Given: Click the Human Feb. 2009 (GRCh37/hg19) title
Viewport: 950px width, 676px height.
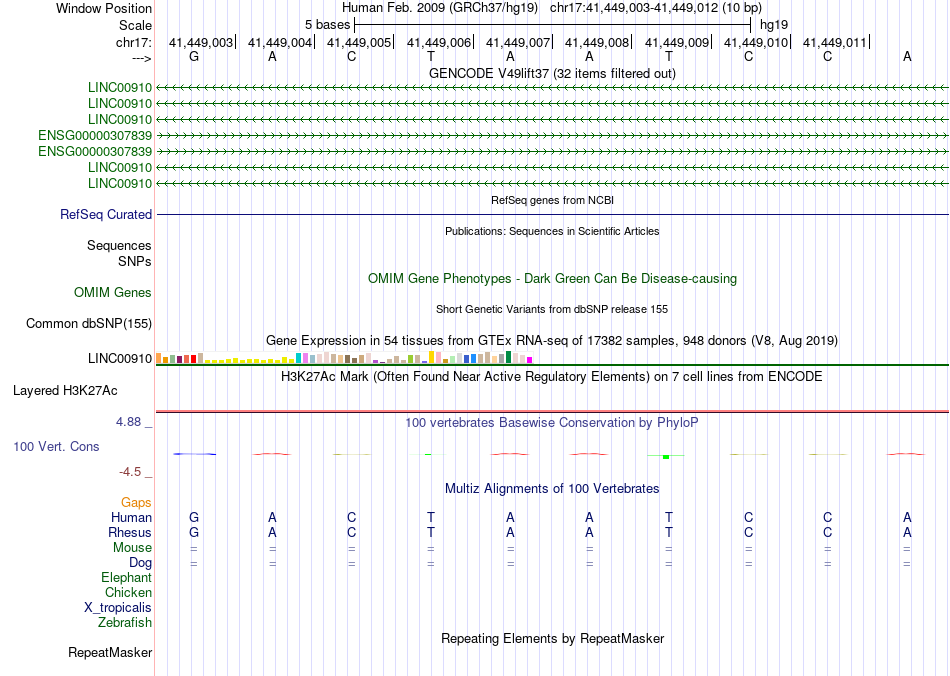Looking at the screenshot, I should click(x=440, y=8).
